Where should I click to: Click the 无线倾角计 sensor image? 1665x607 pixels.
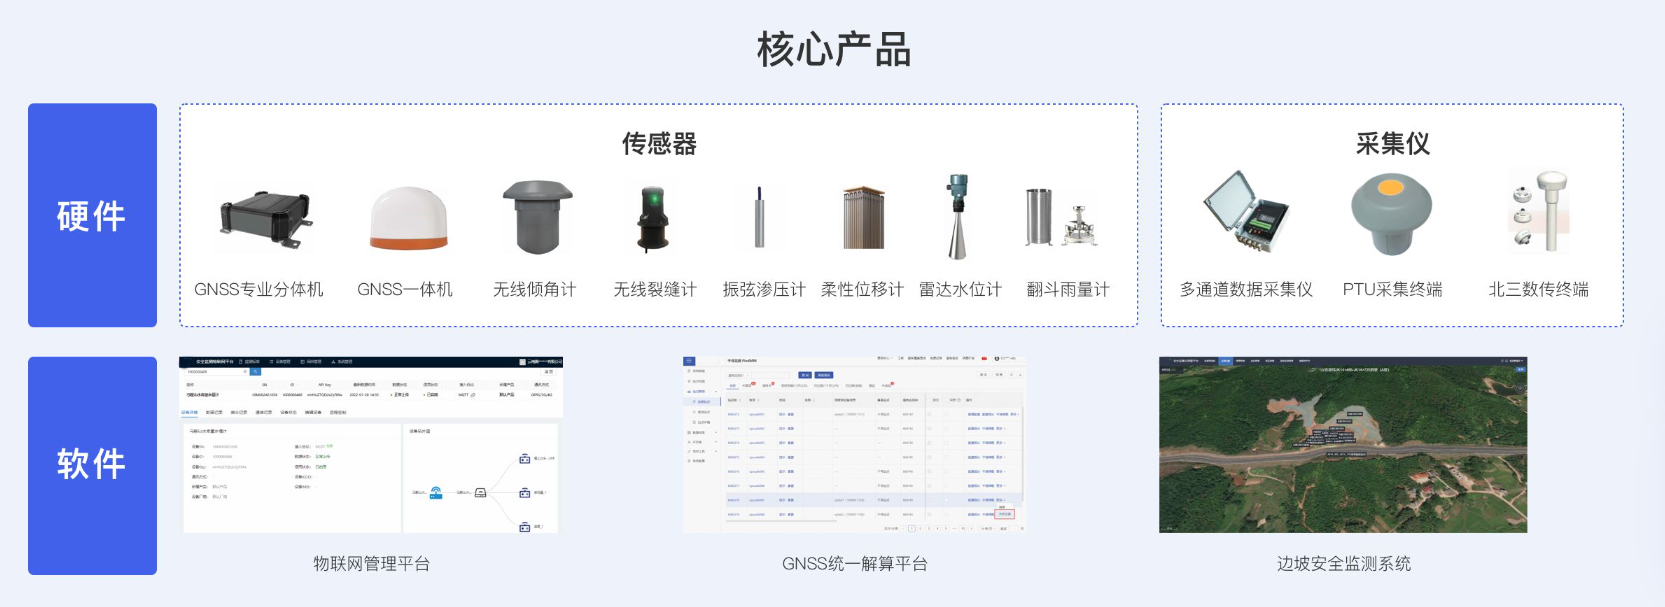pyautogui.click(x=537, y=217)
